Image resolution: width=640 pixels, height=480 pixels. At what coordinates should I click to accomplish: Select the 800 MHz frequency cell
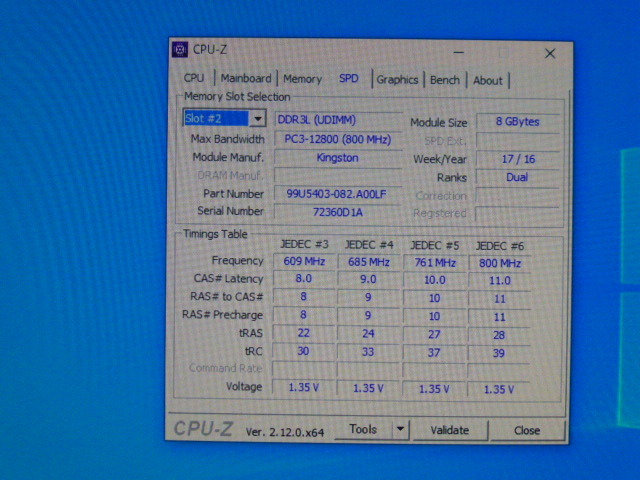[500, 263]
